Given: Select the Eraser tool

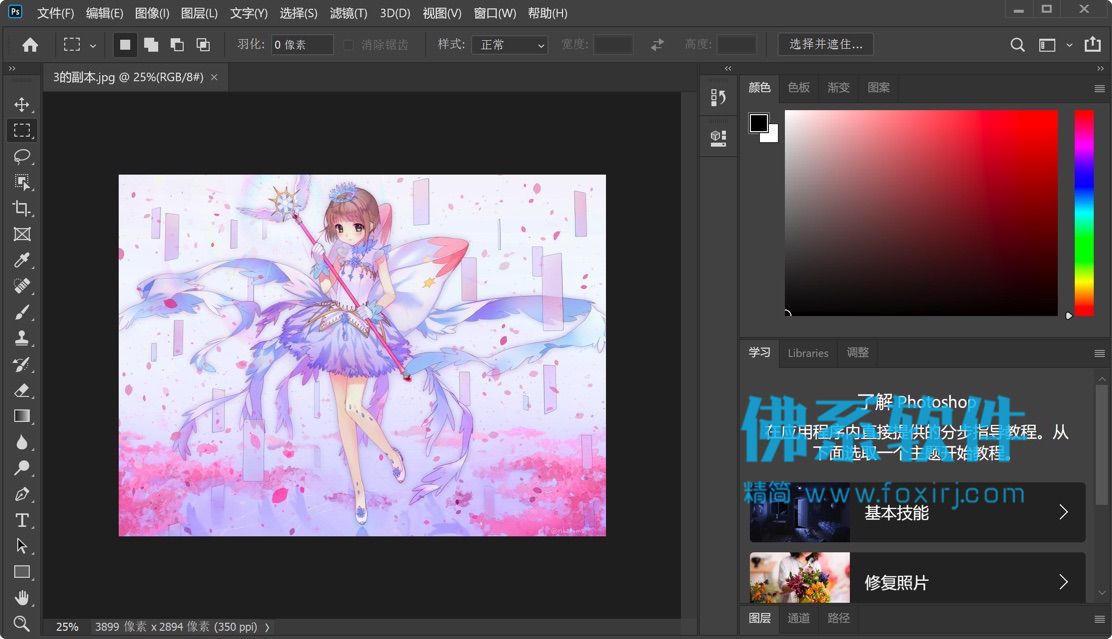Looking at the screenshot, I should pyautogui.click(x=22, y=391).
